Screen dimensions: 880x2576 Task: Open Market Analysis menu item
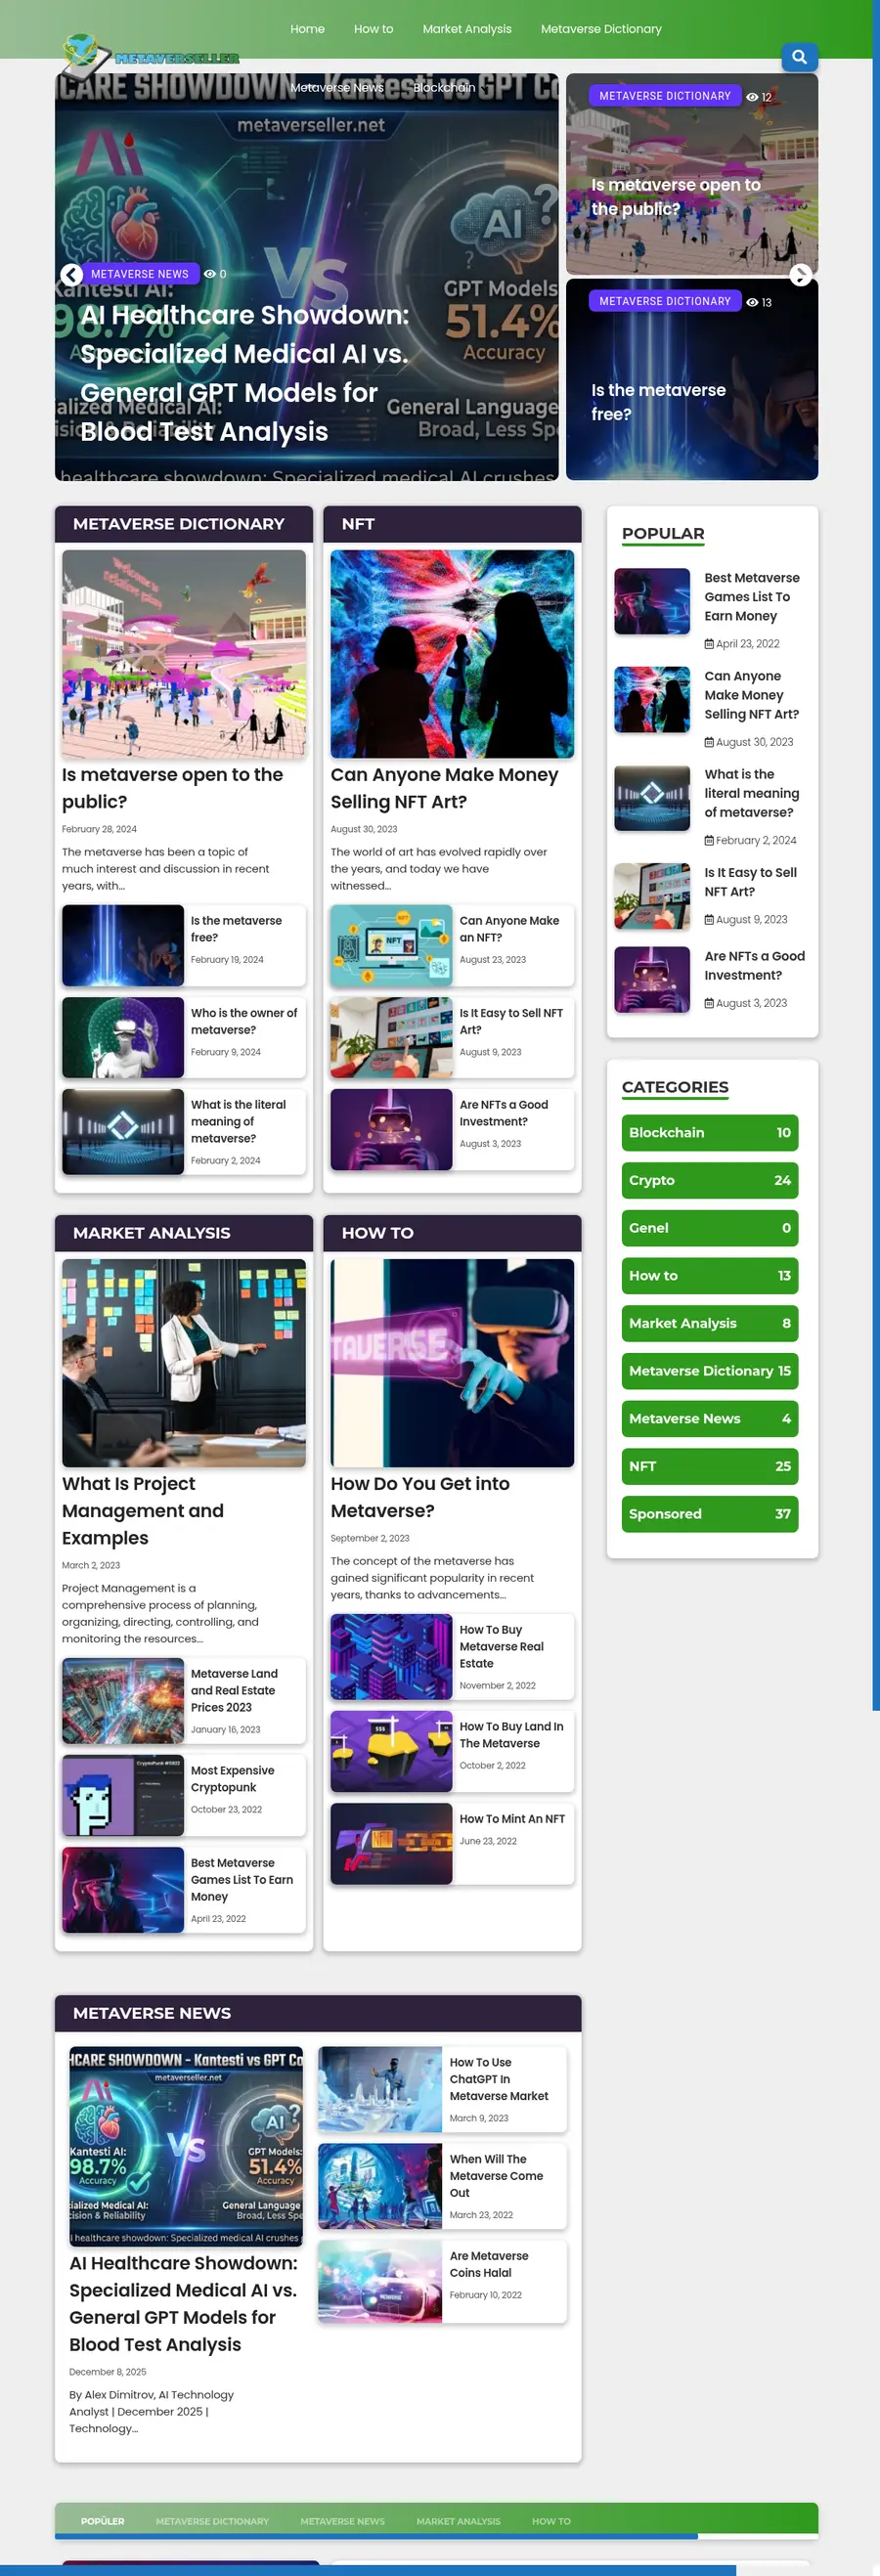pyautogui.click(x=467, y=29)
